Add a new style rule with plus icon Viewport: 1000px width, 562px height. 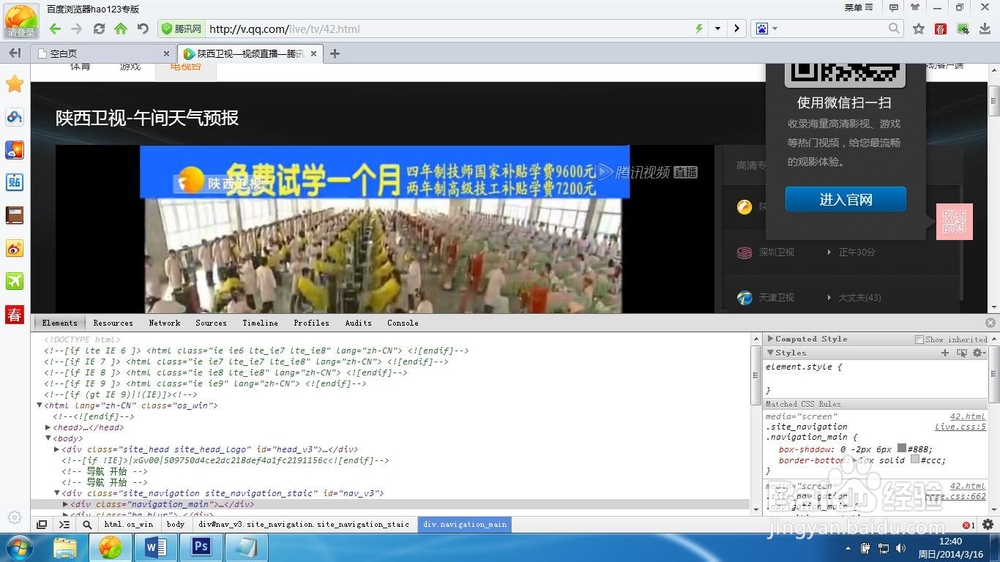(945, 353)
